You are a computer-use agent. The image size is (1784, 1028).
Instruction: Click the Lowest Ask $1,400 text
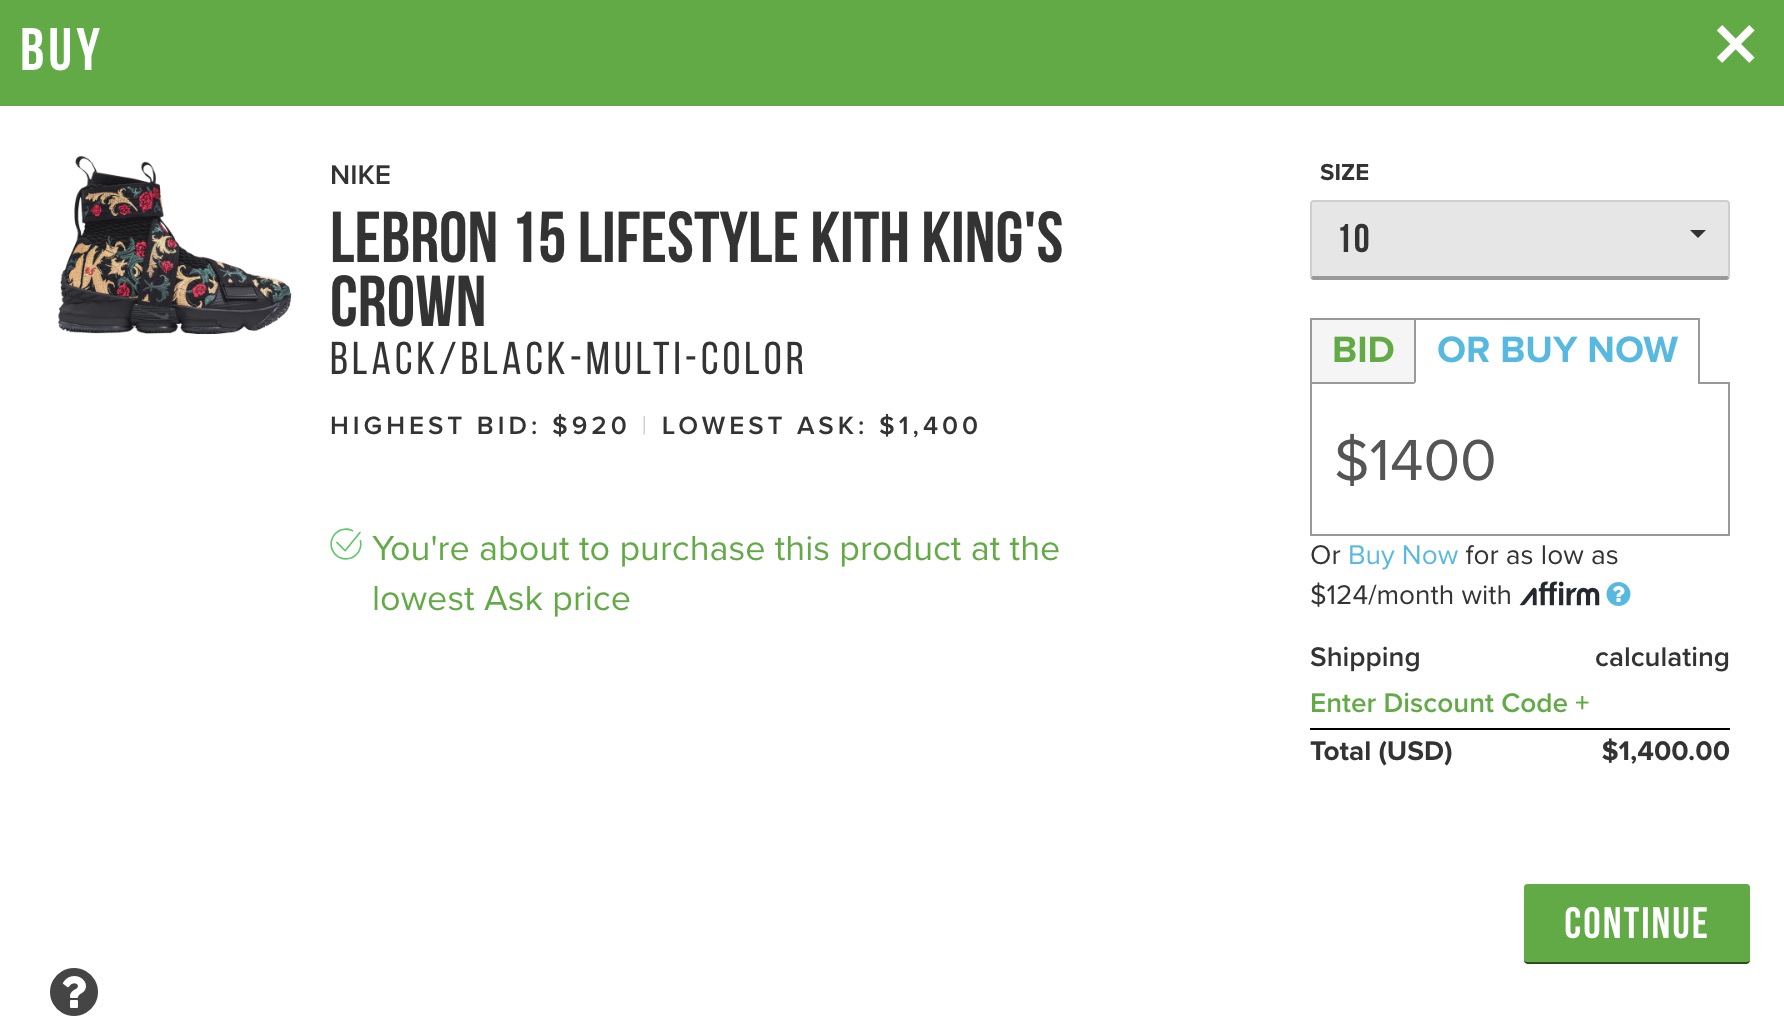click(x=820, y=426)
